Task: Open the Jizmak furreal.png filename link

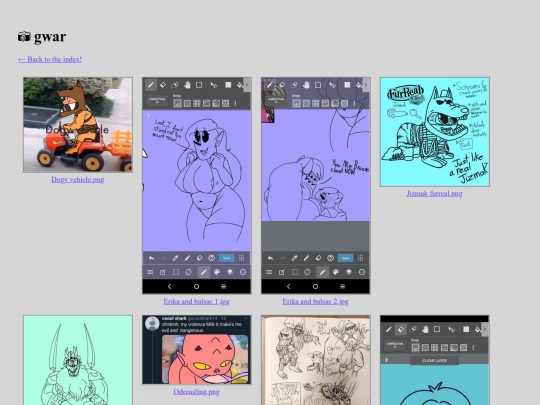Action: pyautogui.click(x=434, y=194)
